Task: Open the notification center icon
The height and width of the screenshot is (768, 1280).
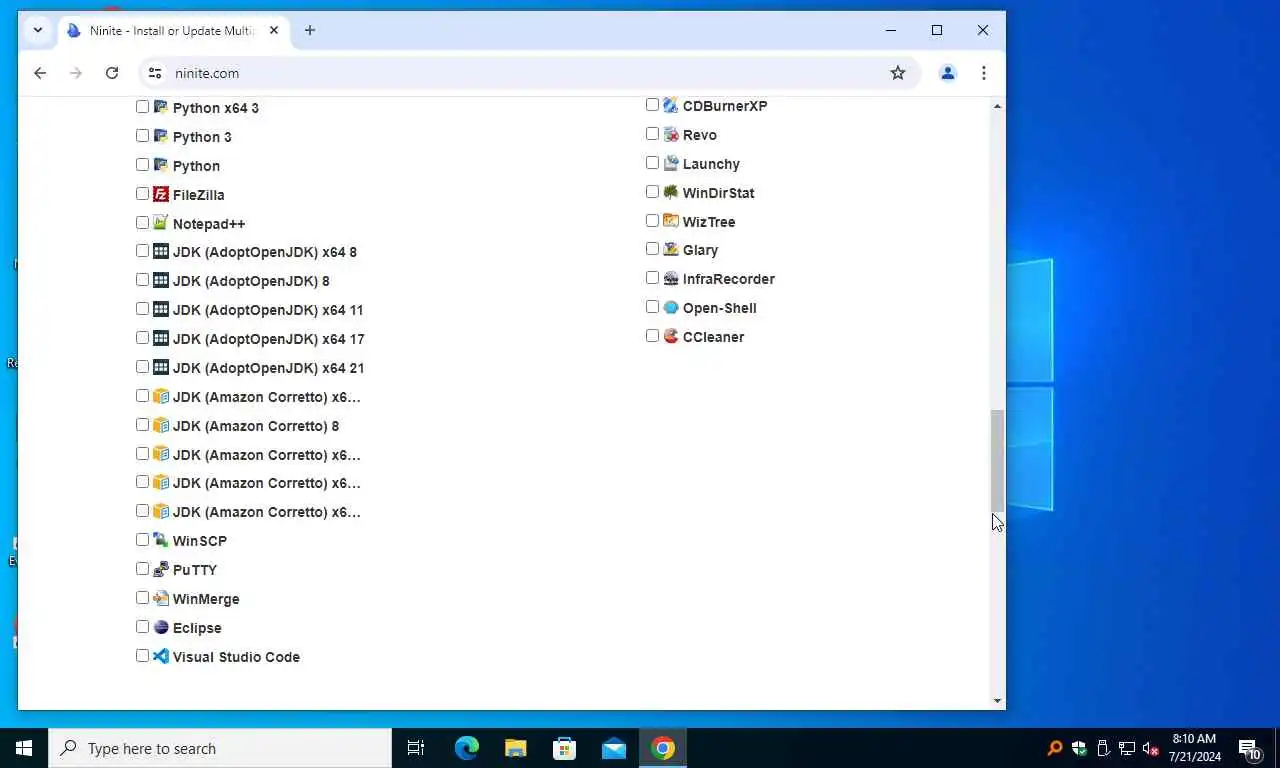Action: pos(1250,748)
